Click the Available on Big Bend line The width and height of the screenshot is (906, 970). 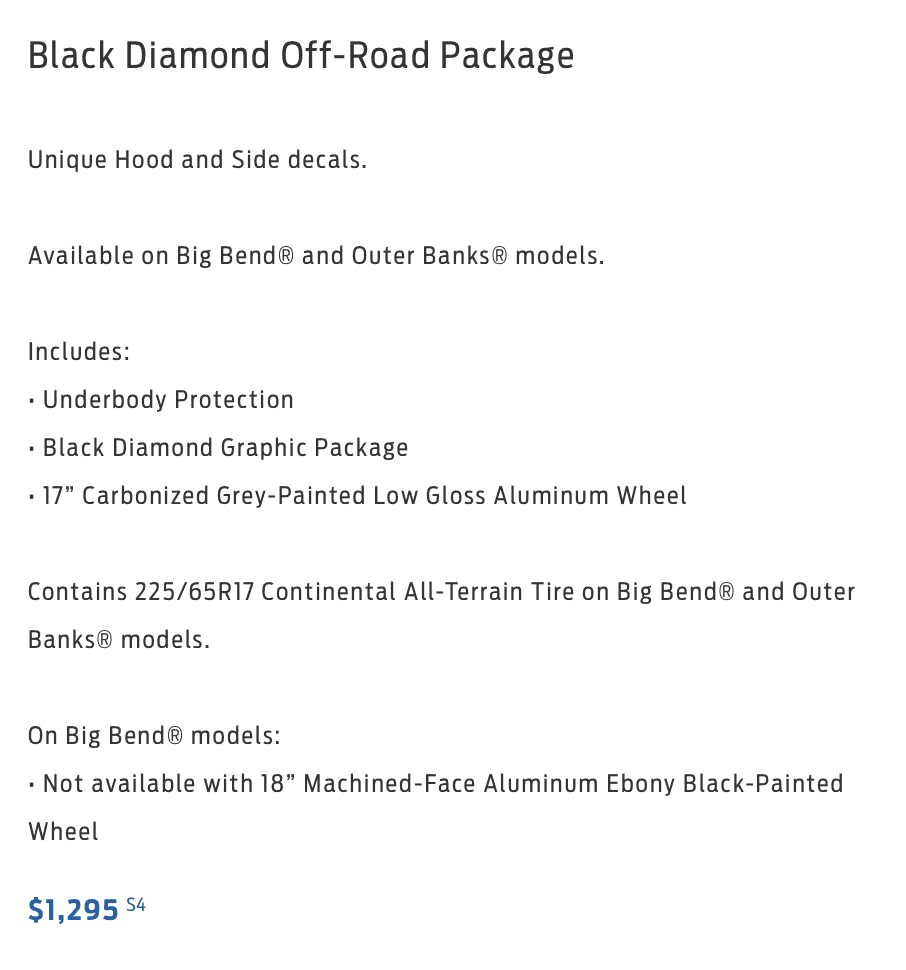(x=316, y=256)
